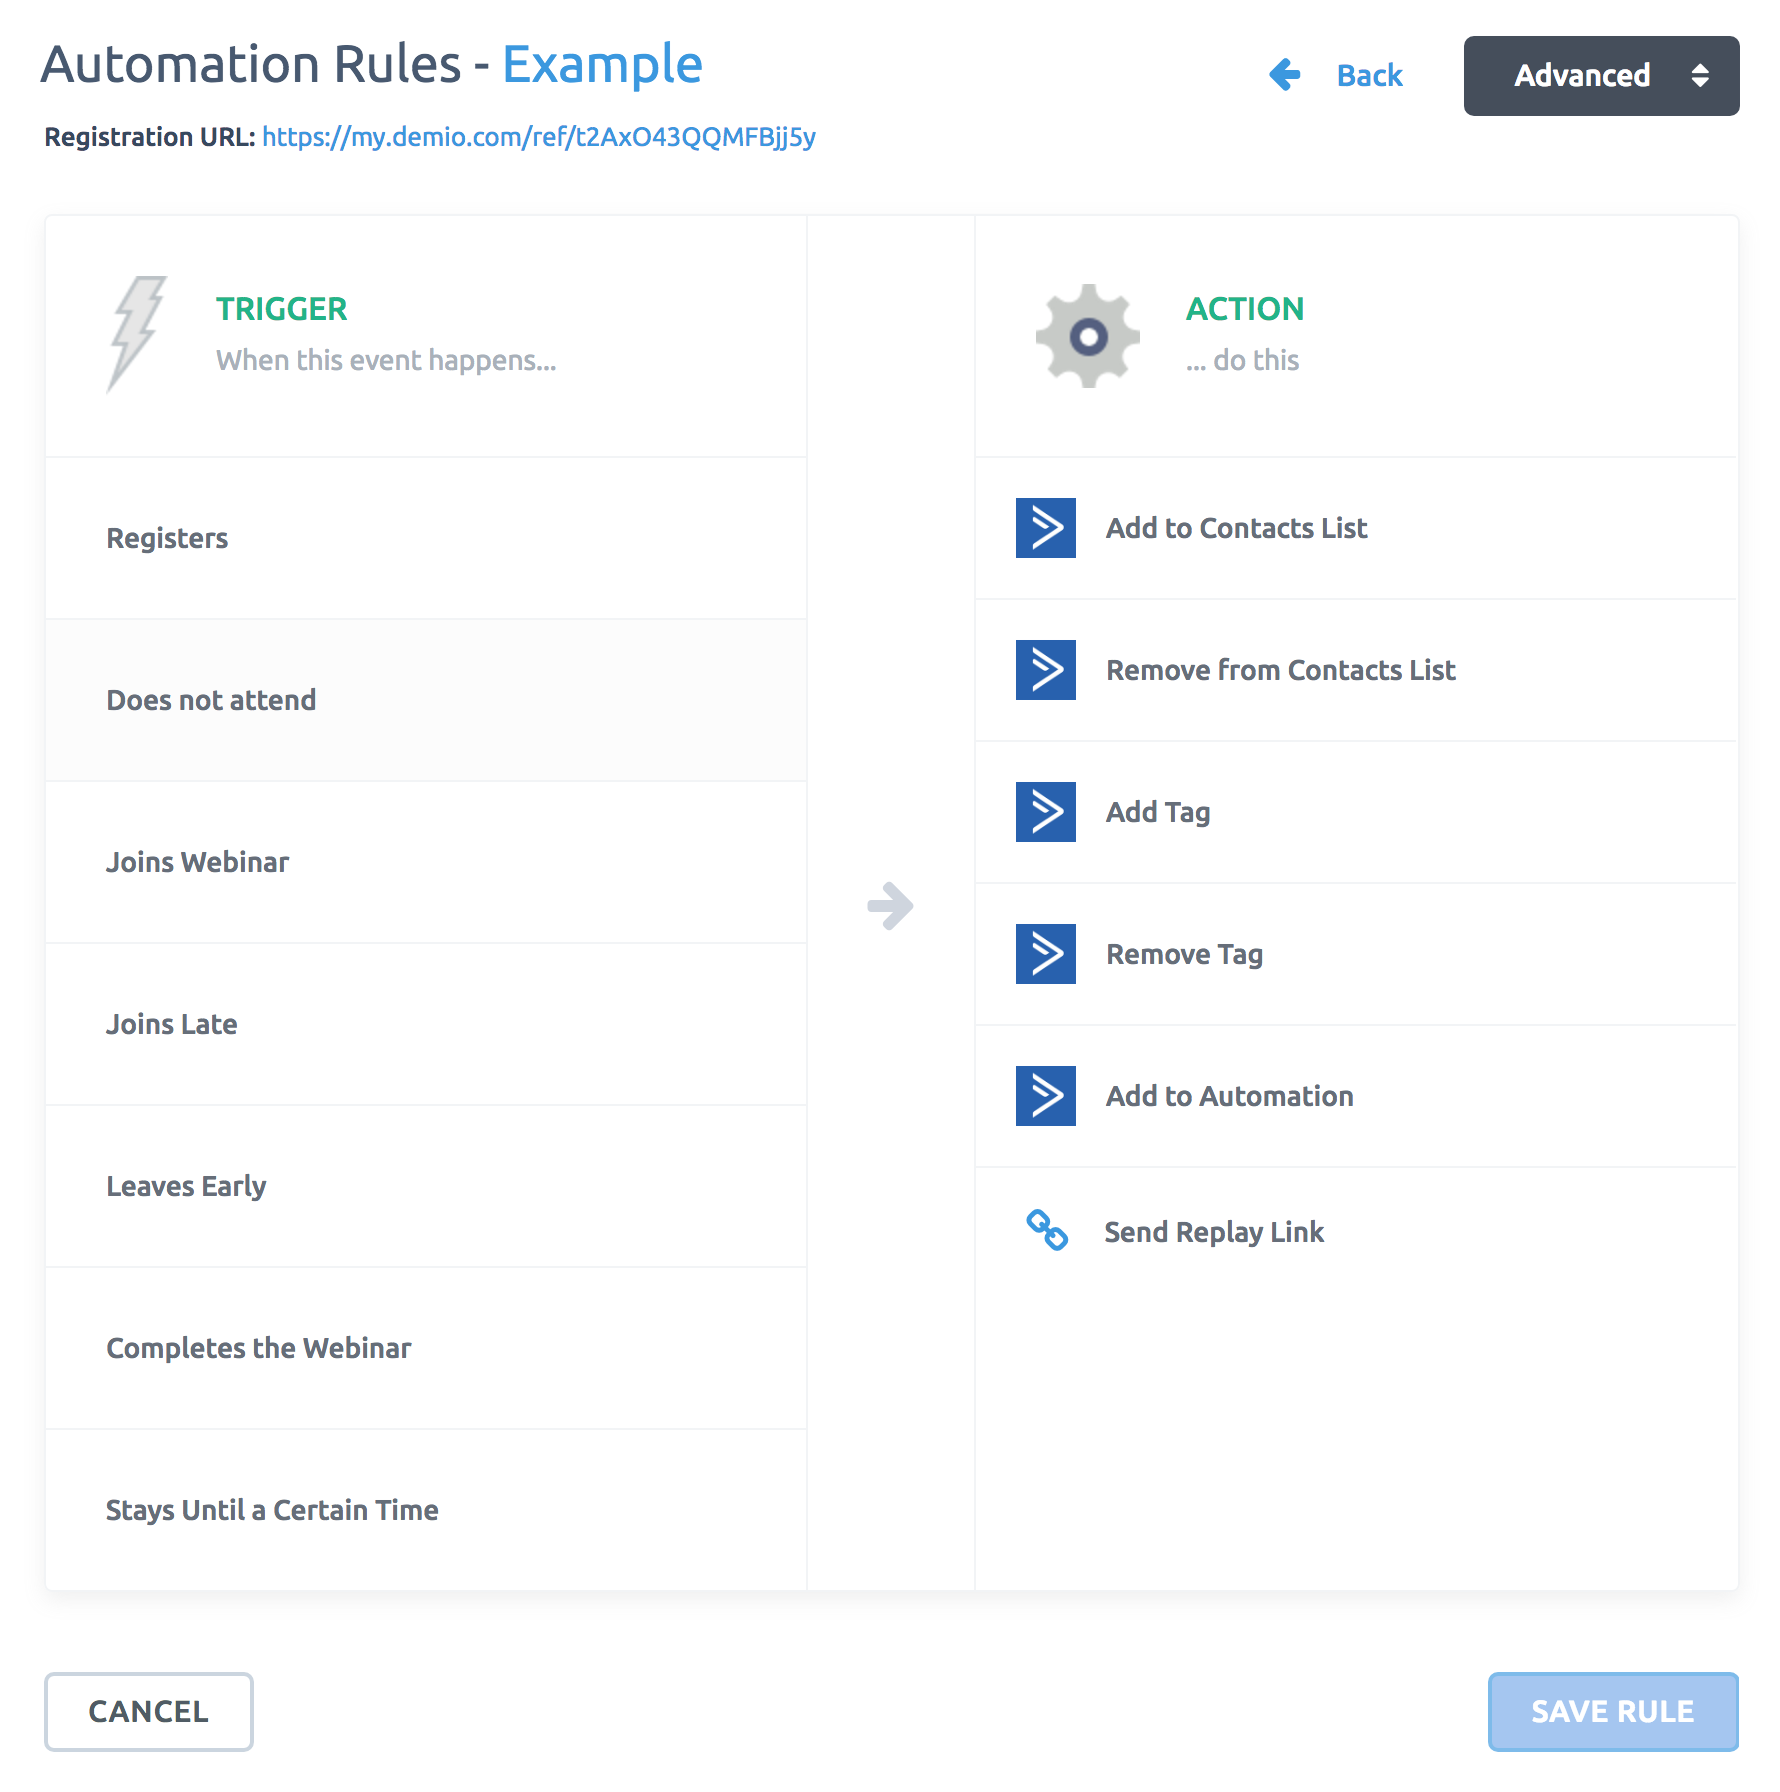Click the ActiveCampaign icon beside Add to Automation
Screen dimensions: 1780x1792
(x=1046, y=1096)
